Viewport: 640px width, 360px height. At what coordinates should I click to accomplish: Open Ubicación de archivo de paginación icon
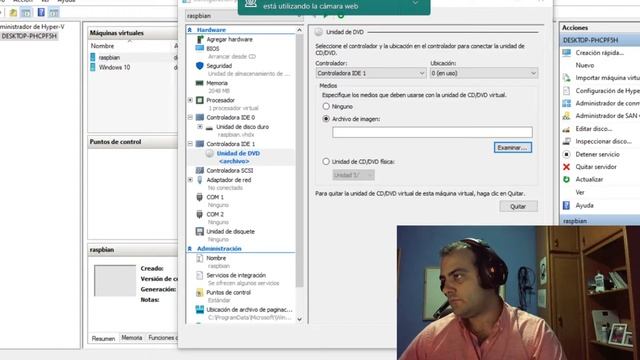click(x=200, y=310)
